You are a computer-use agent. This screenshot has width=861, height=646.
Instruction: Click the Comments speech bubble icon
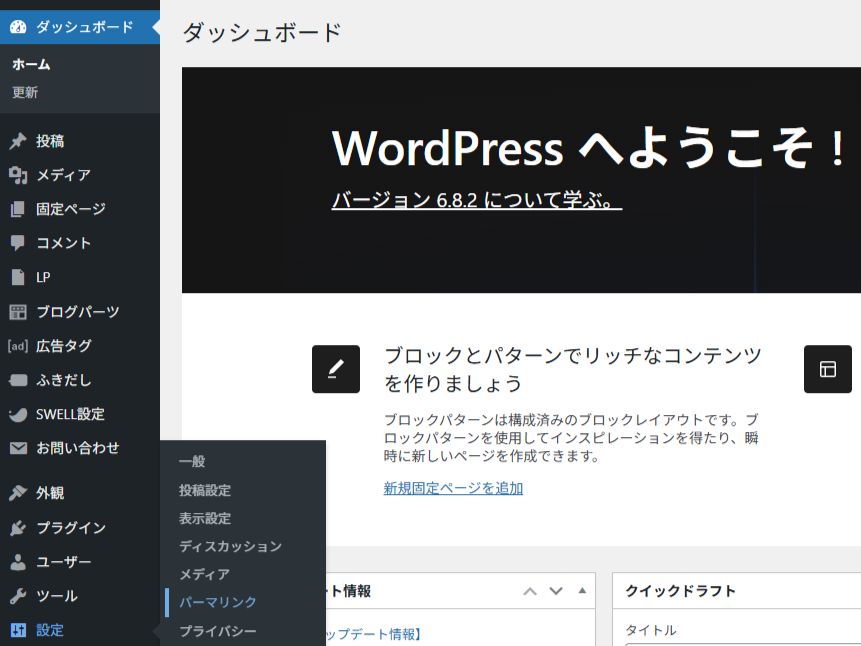(x=18, y=243)
